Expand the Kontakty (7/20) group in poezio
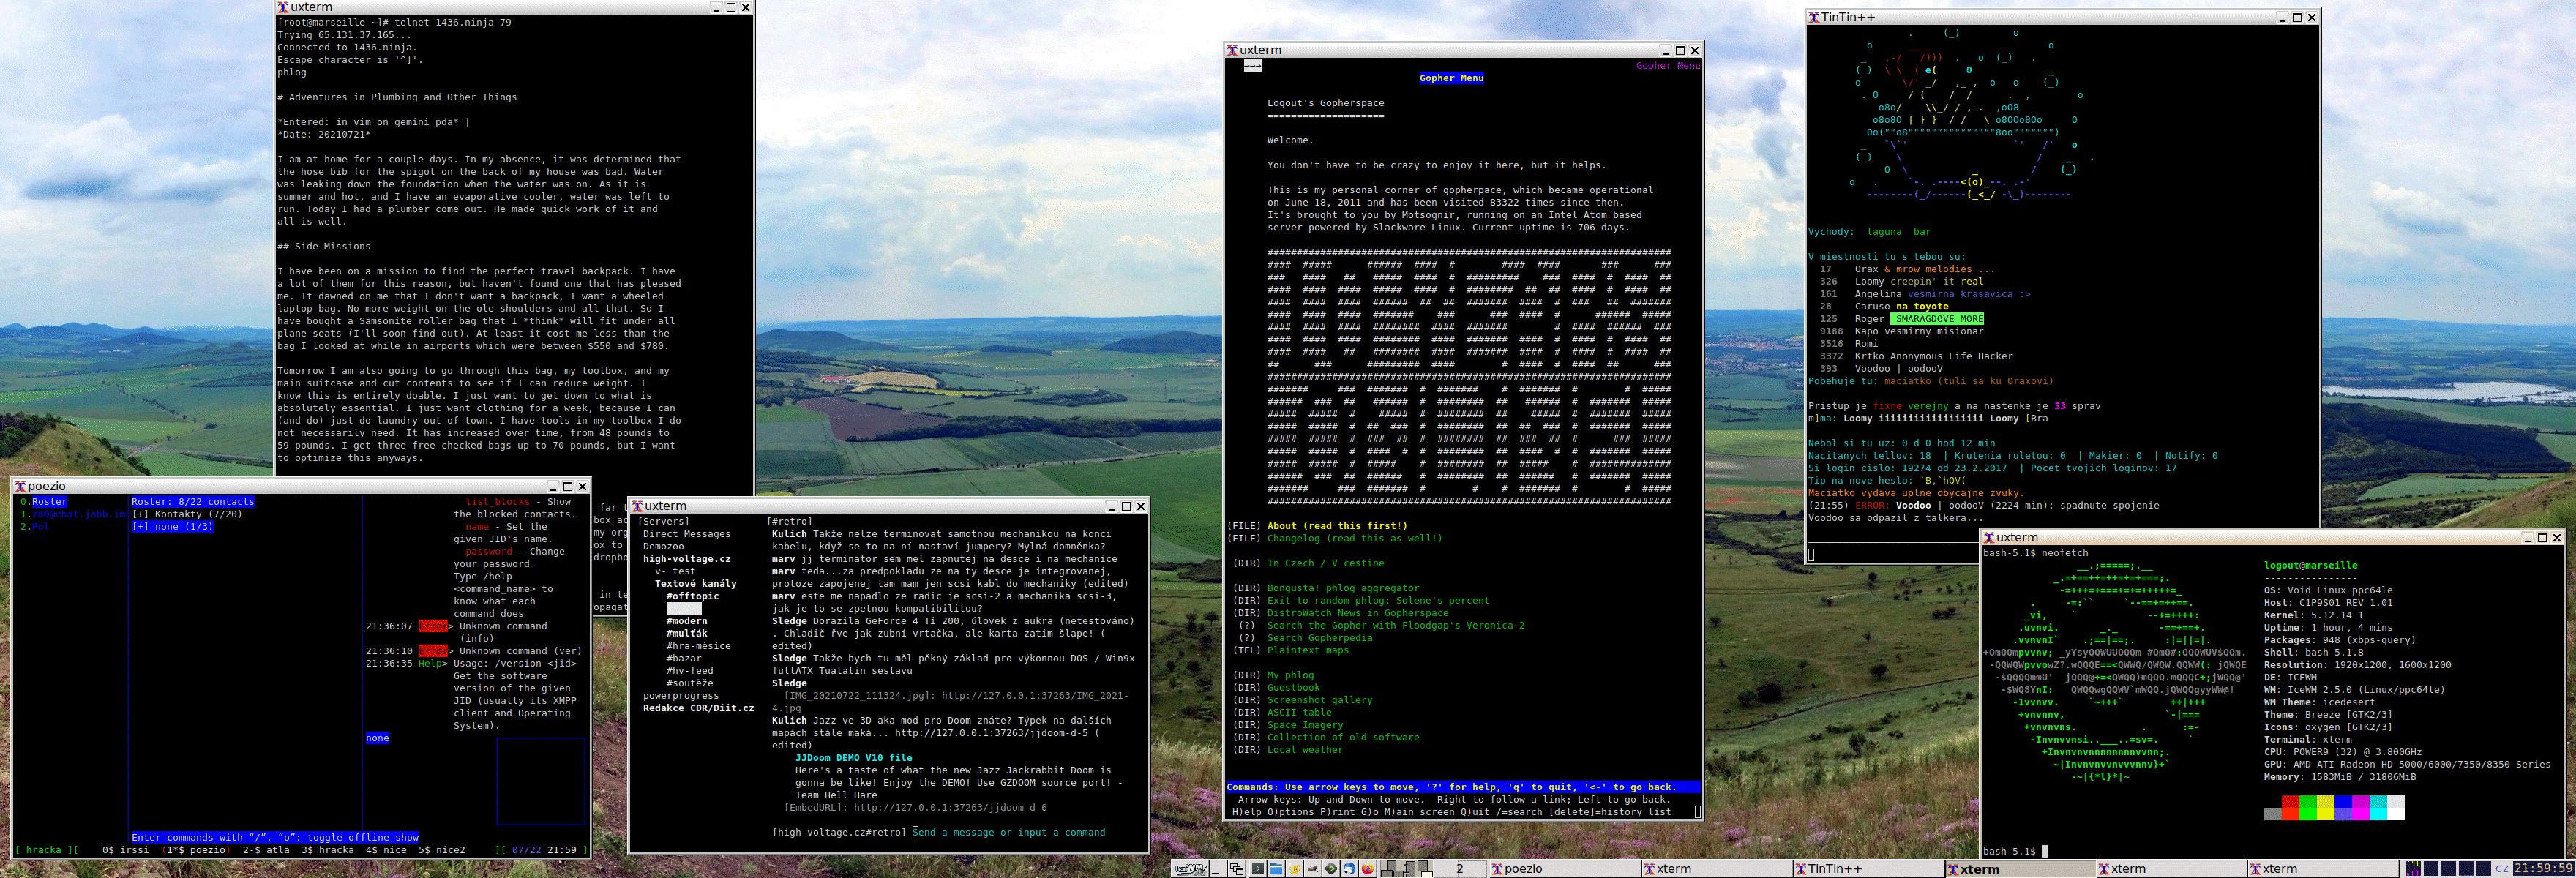 (x=188, y=514)
